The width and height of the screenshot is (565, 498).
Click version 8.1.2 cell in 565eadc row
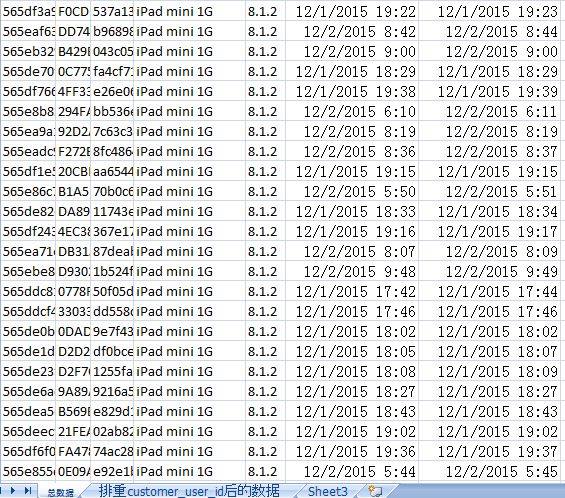click(265, 152)
